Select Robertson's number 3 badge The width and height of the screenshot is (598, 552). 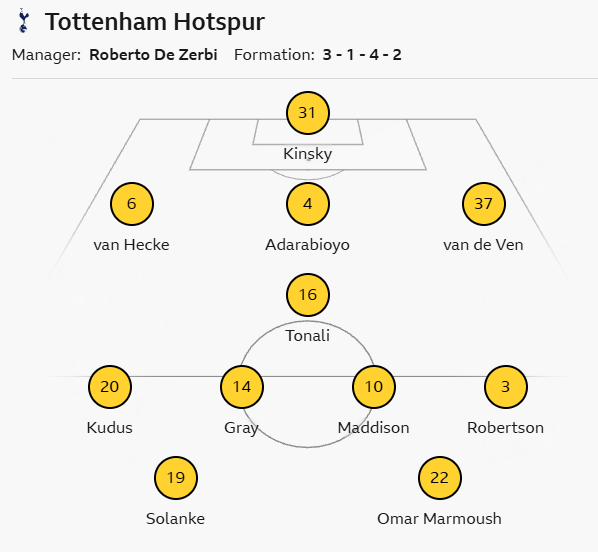click(506, 387)
